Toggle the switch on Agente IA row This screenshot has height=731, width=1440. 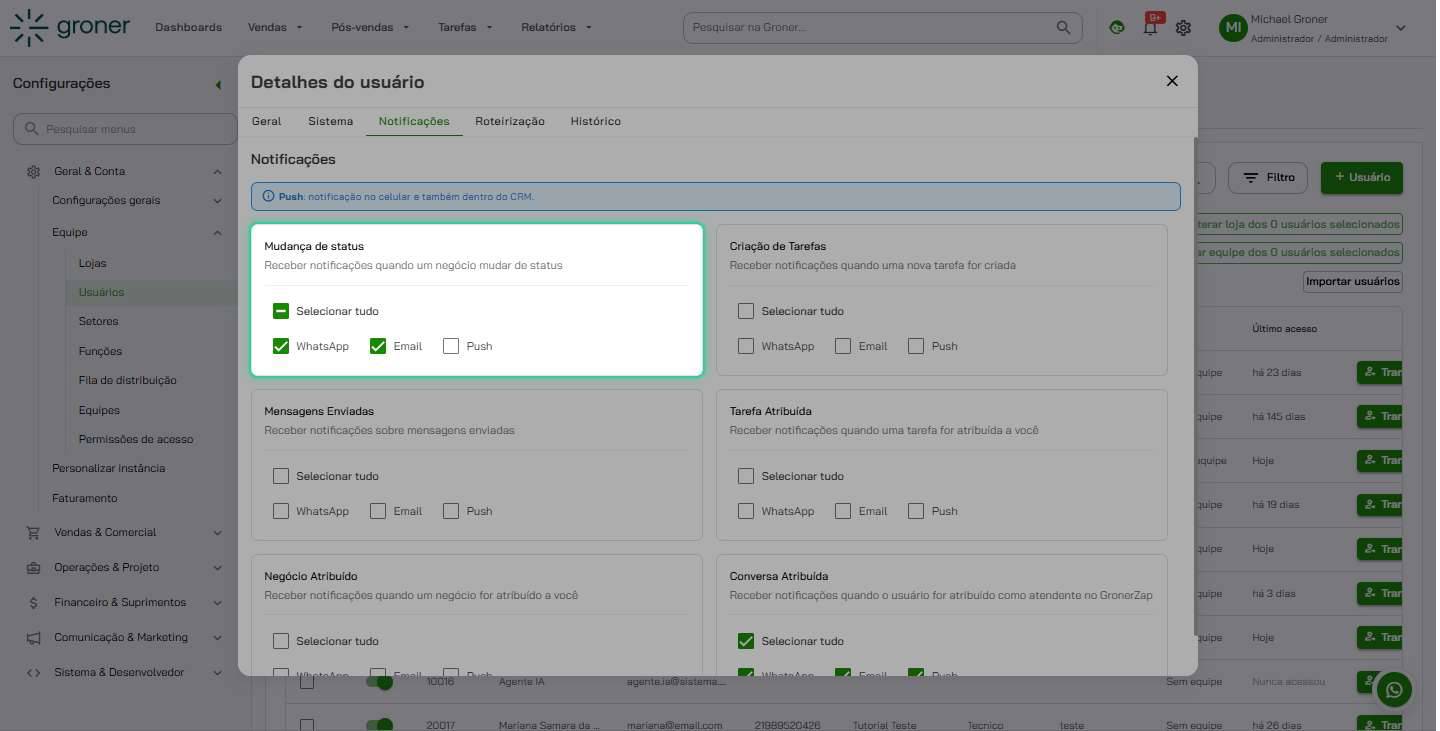point(379,682)
